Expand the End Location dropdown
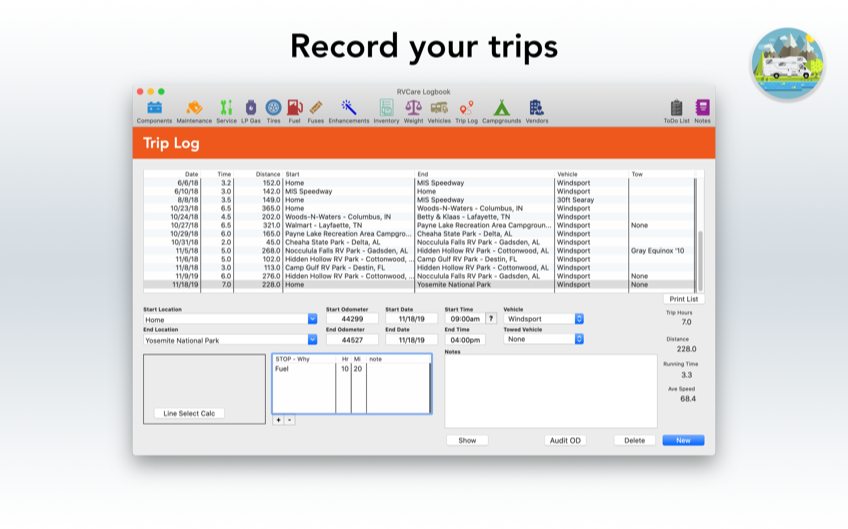Image resolution: width=848 pixels, height=529 pixels. point(312,340)
